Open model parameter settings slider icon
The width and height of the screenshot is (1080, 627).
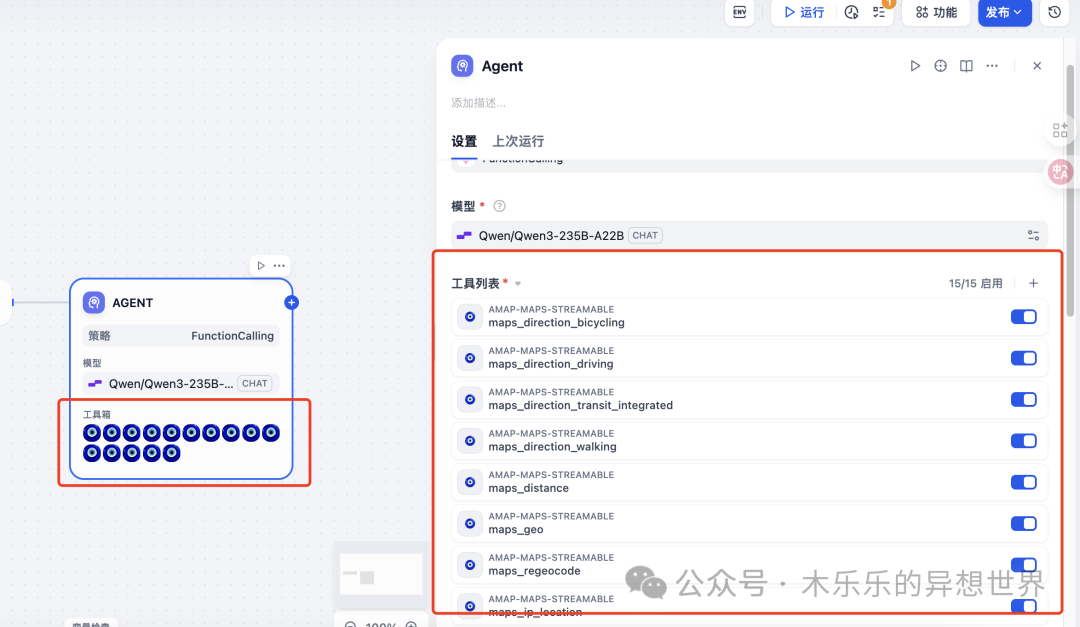[1033, 236]
